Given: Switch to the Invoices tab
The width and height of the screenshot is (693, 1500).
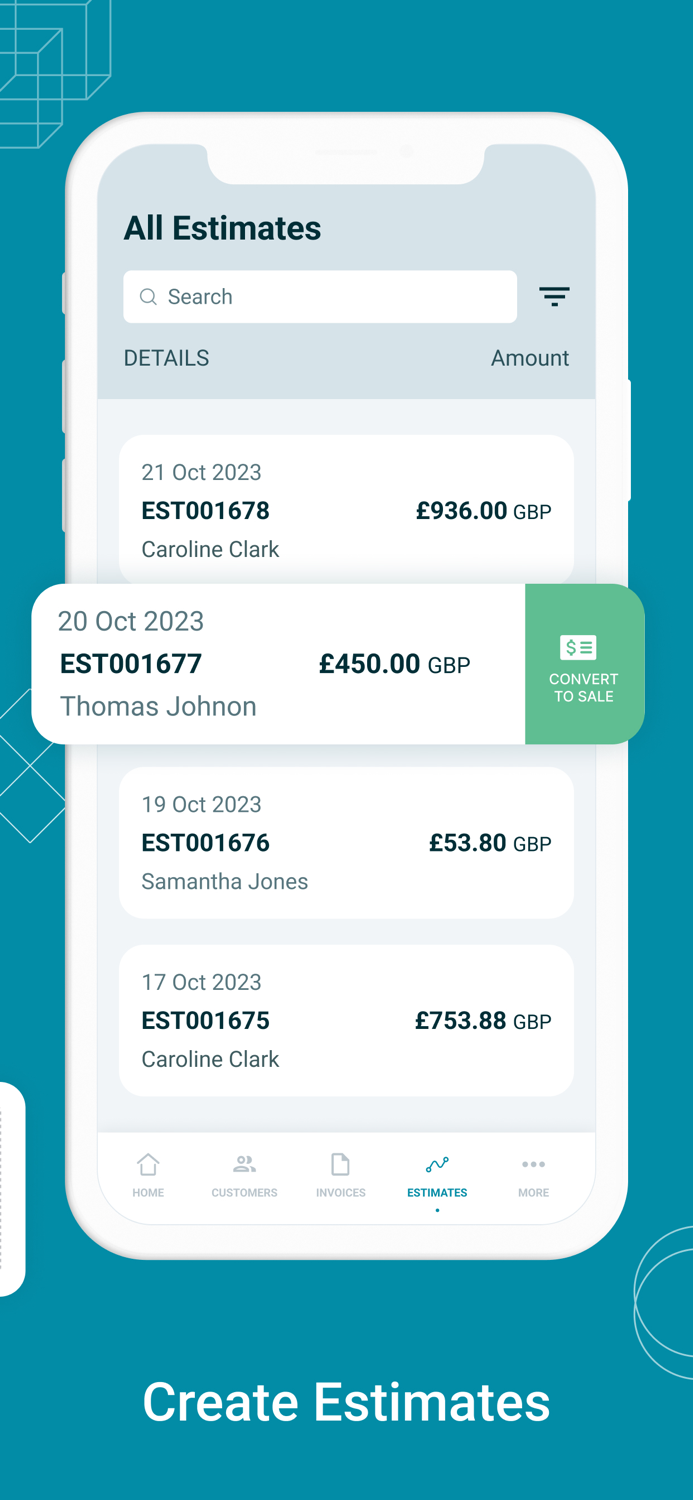Looking at the screenshot, I should pos(340,1176).
